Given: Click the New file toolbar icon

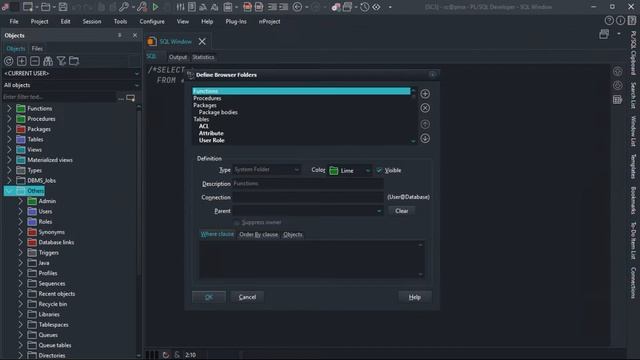Looking at the screenshot, I should pyautogui.click(x=28, y=7).
